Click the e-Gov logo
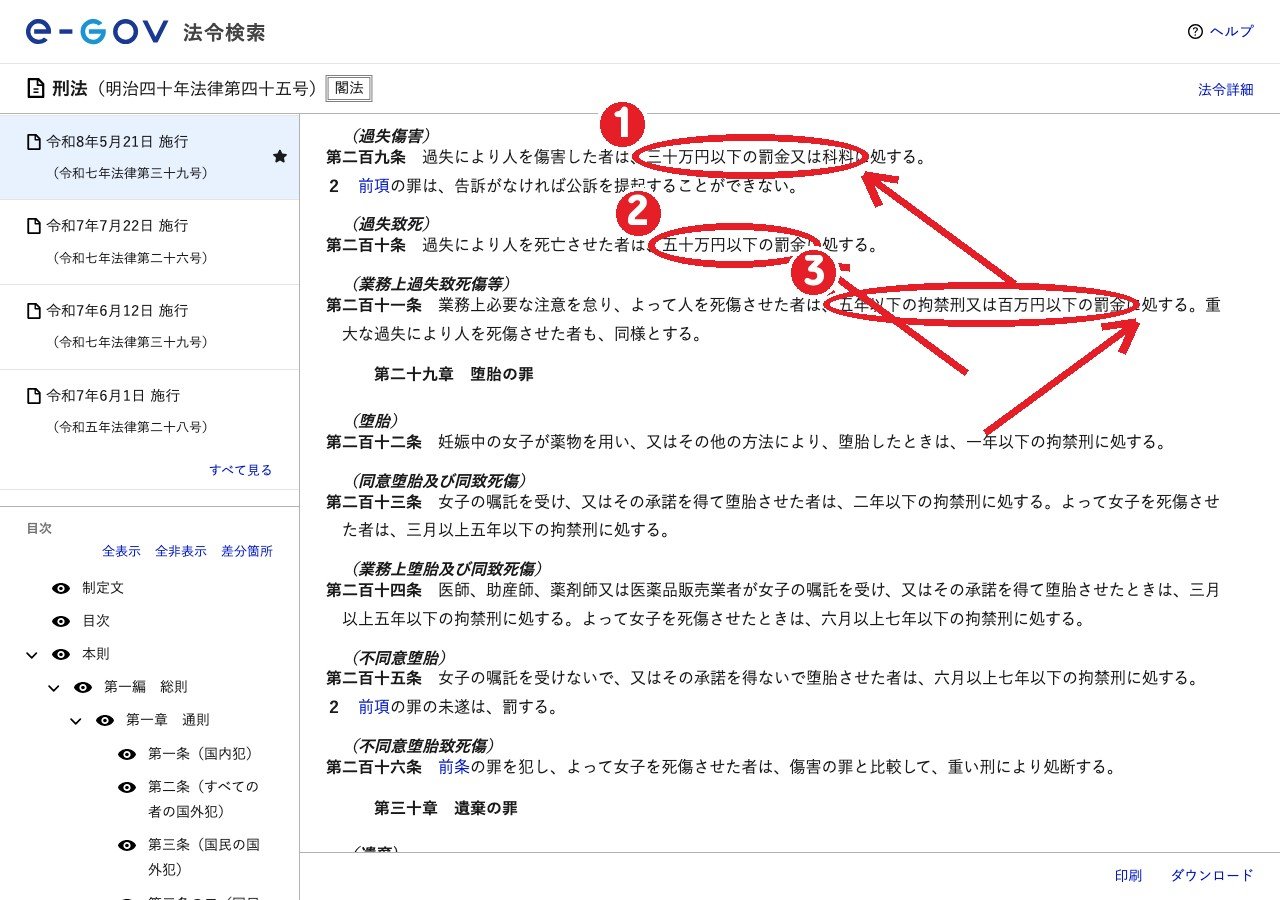This screenshot has height=900, width=1280. (x=97, y=32)
